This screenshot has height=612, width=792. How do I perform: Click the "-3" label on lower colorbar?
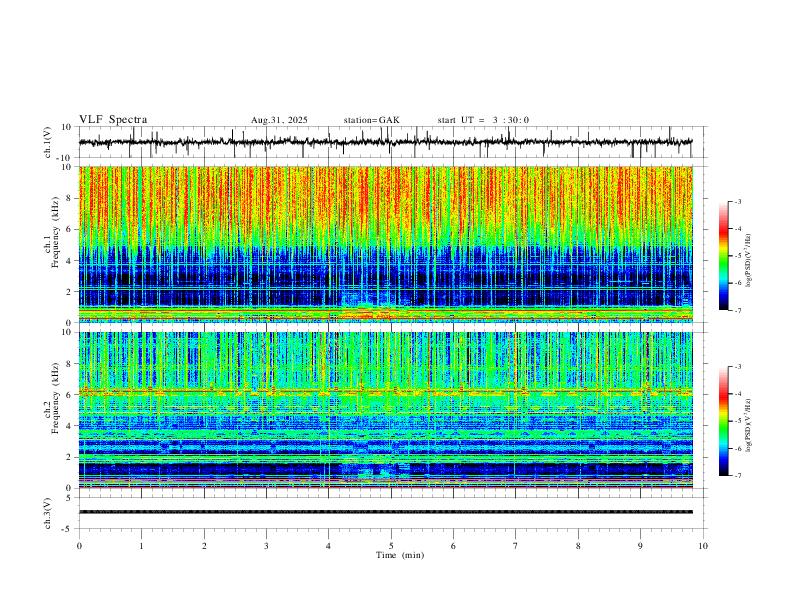(738, 367)
